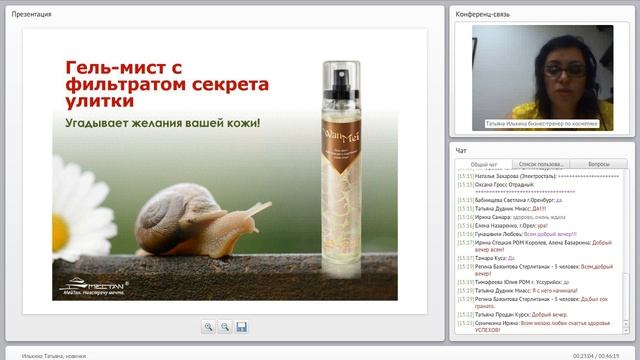This screenshot has width=640, height=360.
Task: Select Регина Баязитова message 'Всем добрый вечер!'
Action: pos(535,270)
